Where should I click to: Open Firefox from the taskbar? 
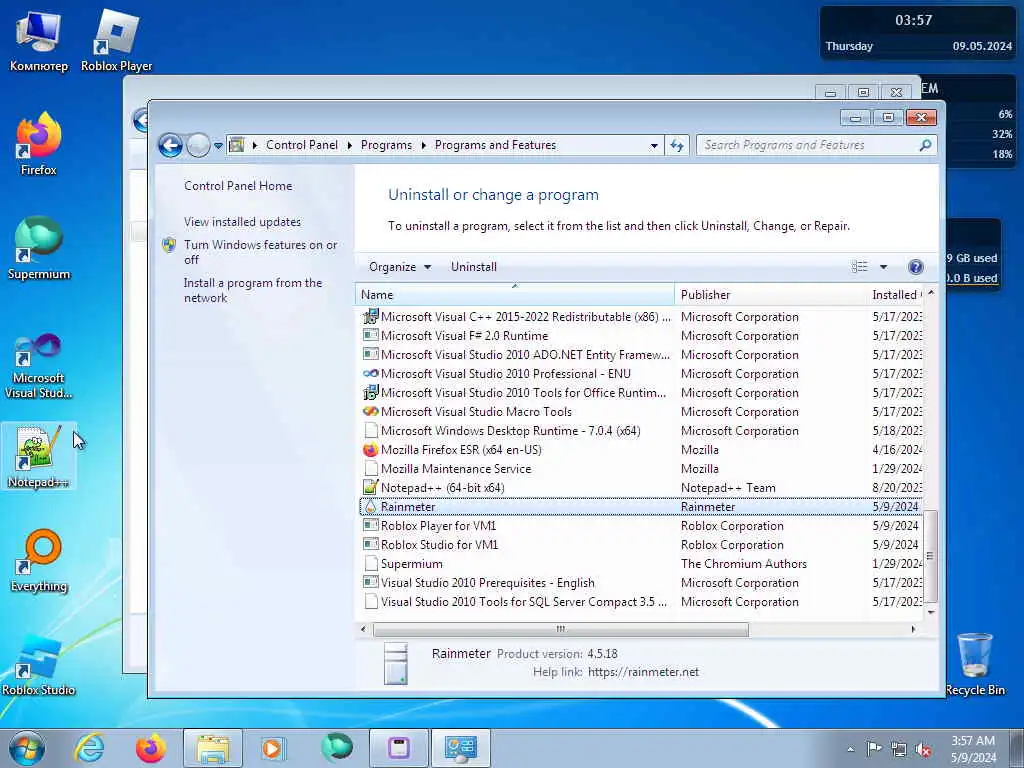[151, 748]
